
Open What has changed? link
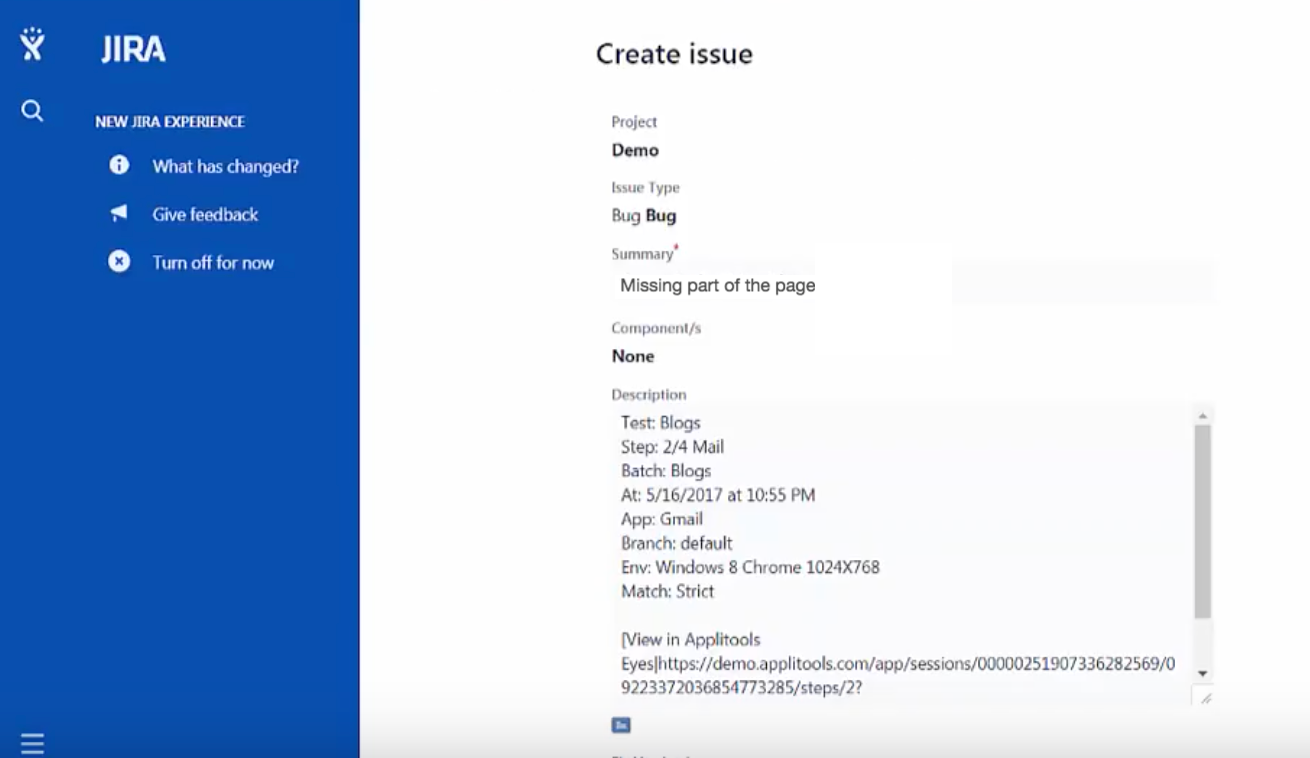[x=225, y=166]
